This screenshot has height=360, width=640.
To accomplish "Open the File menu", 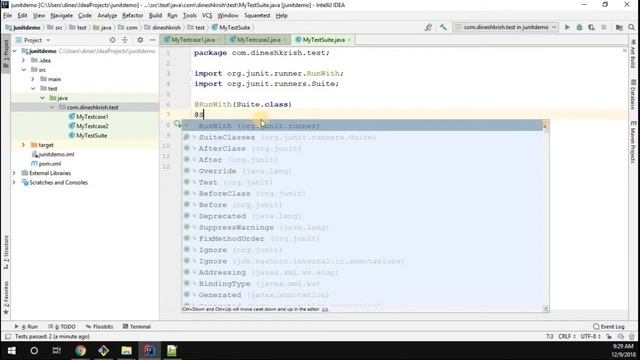I will pyautogui.click(x=7, y=16).
